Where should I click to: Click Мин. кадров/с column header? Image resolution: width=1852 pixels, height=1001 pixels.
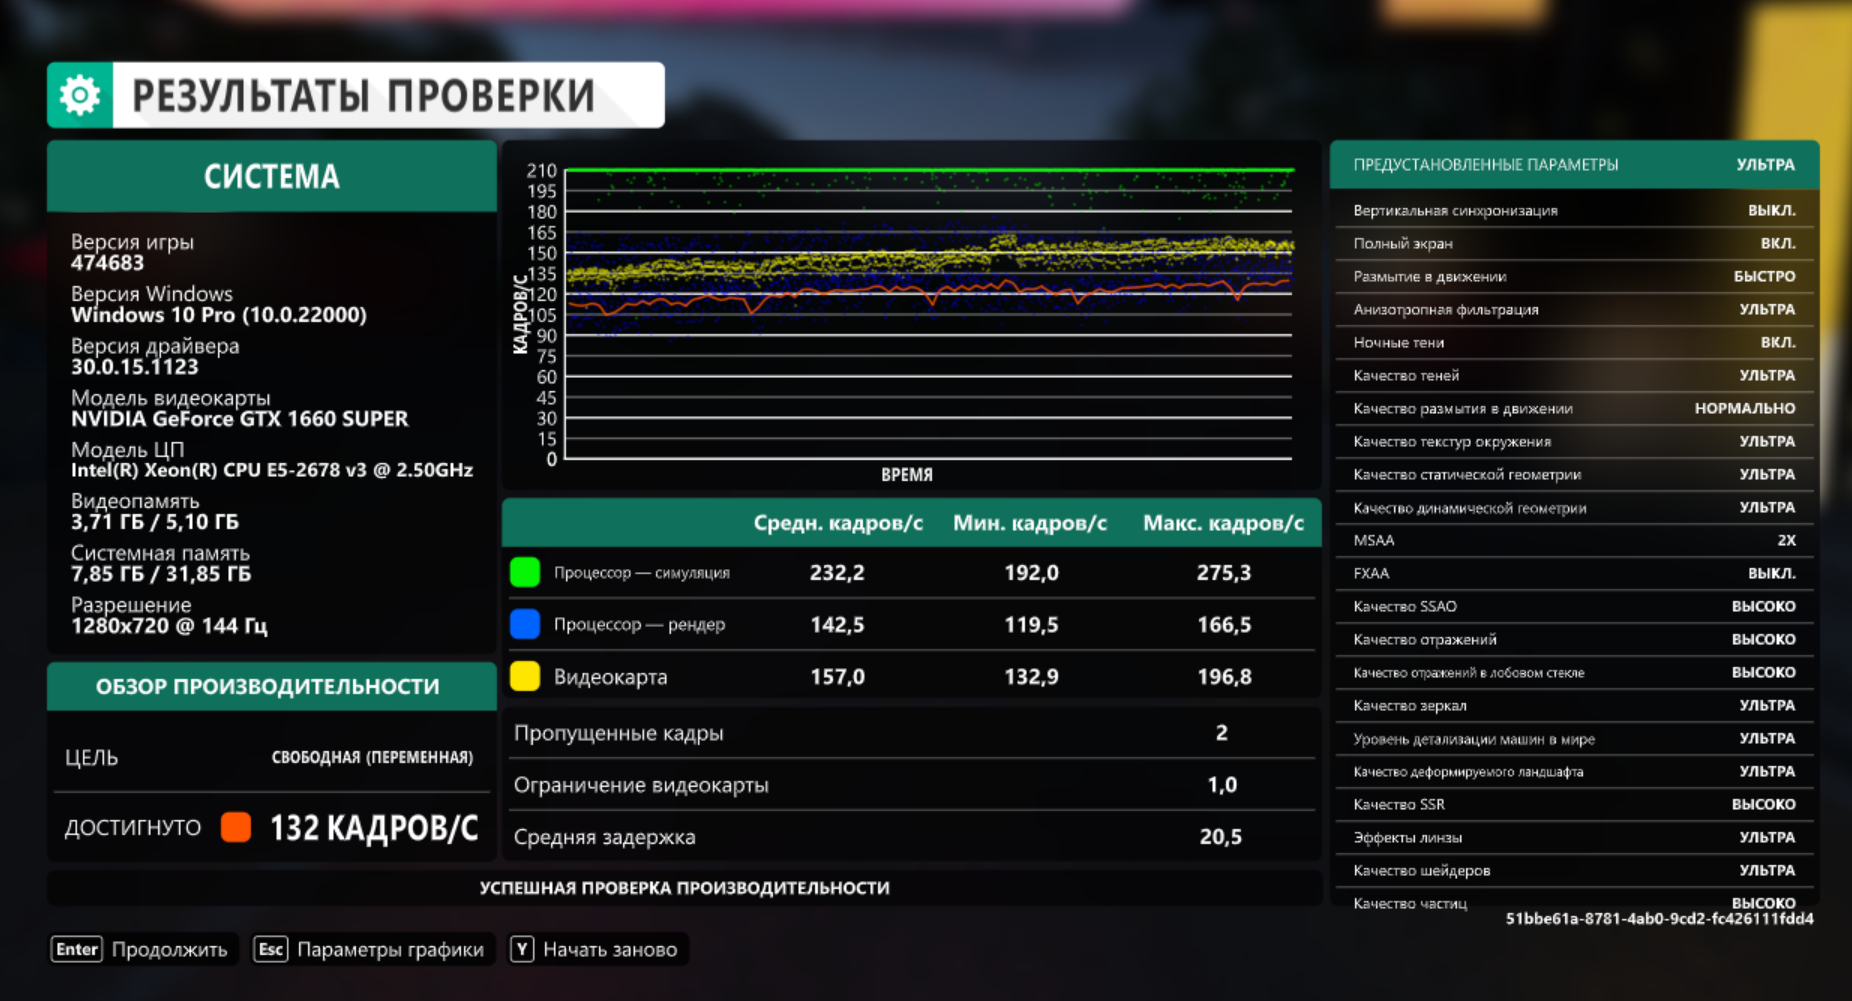tap(1030, 523)
